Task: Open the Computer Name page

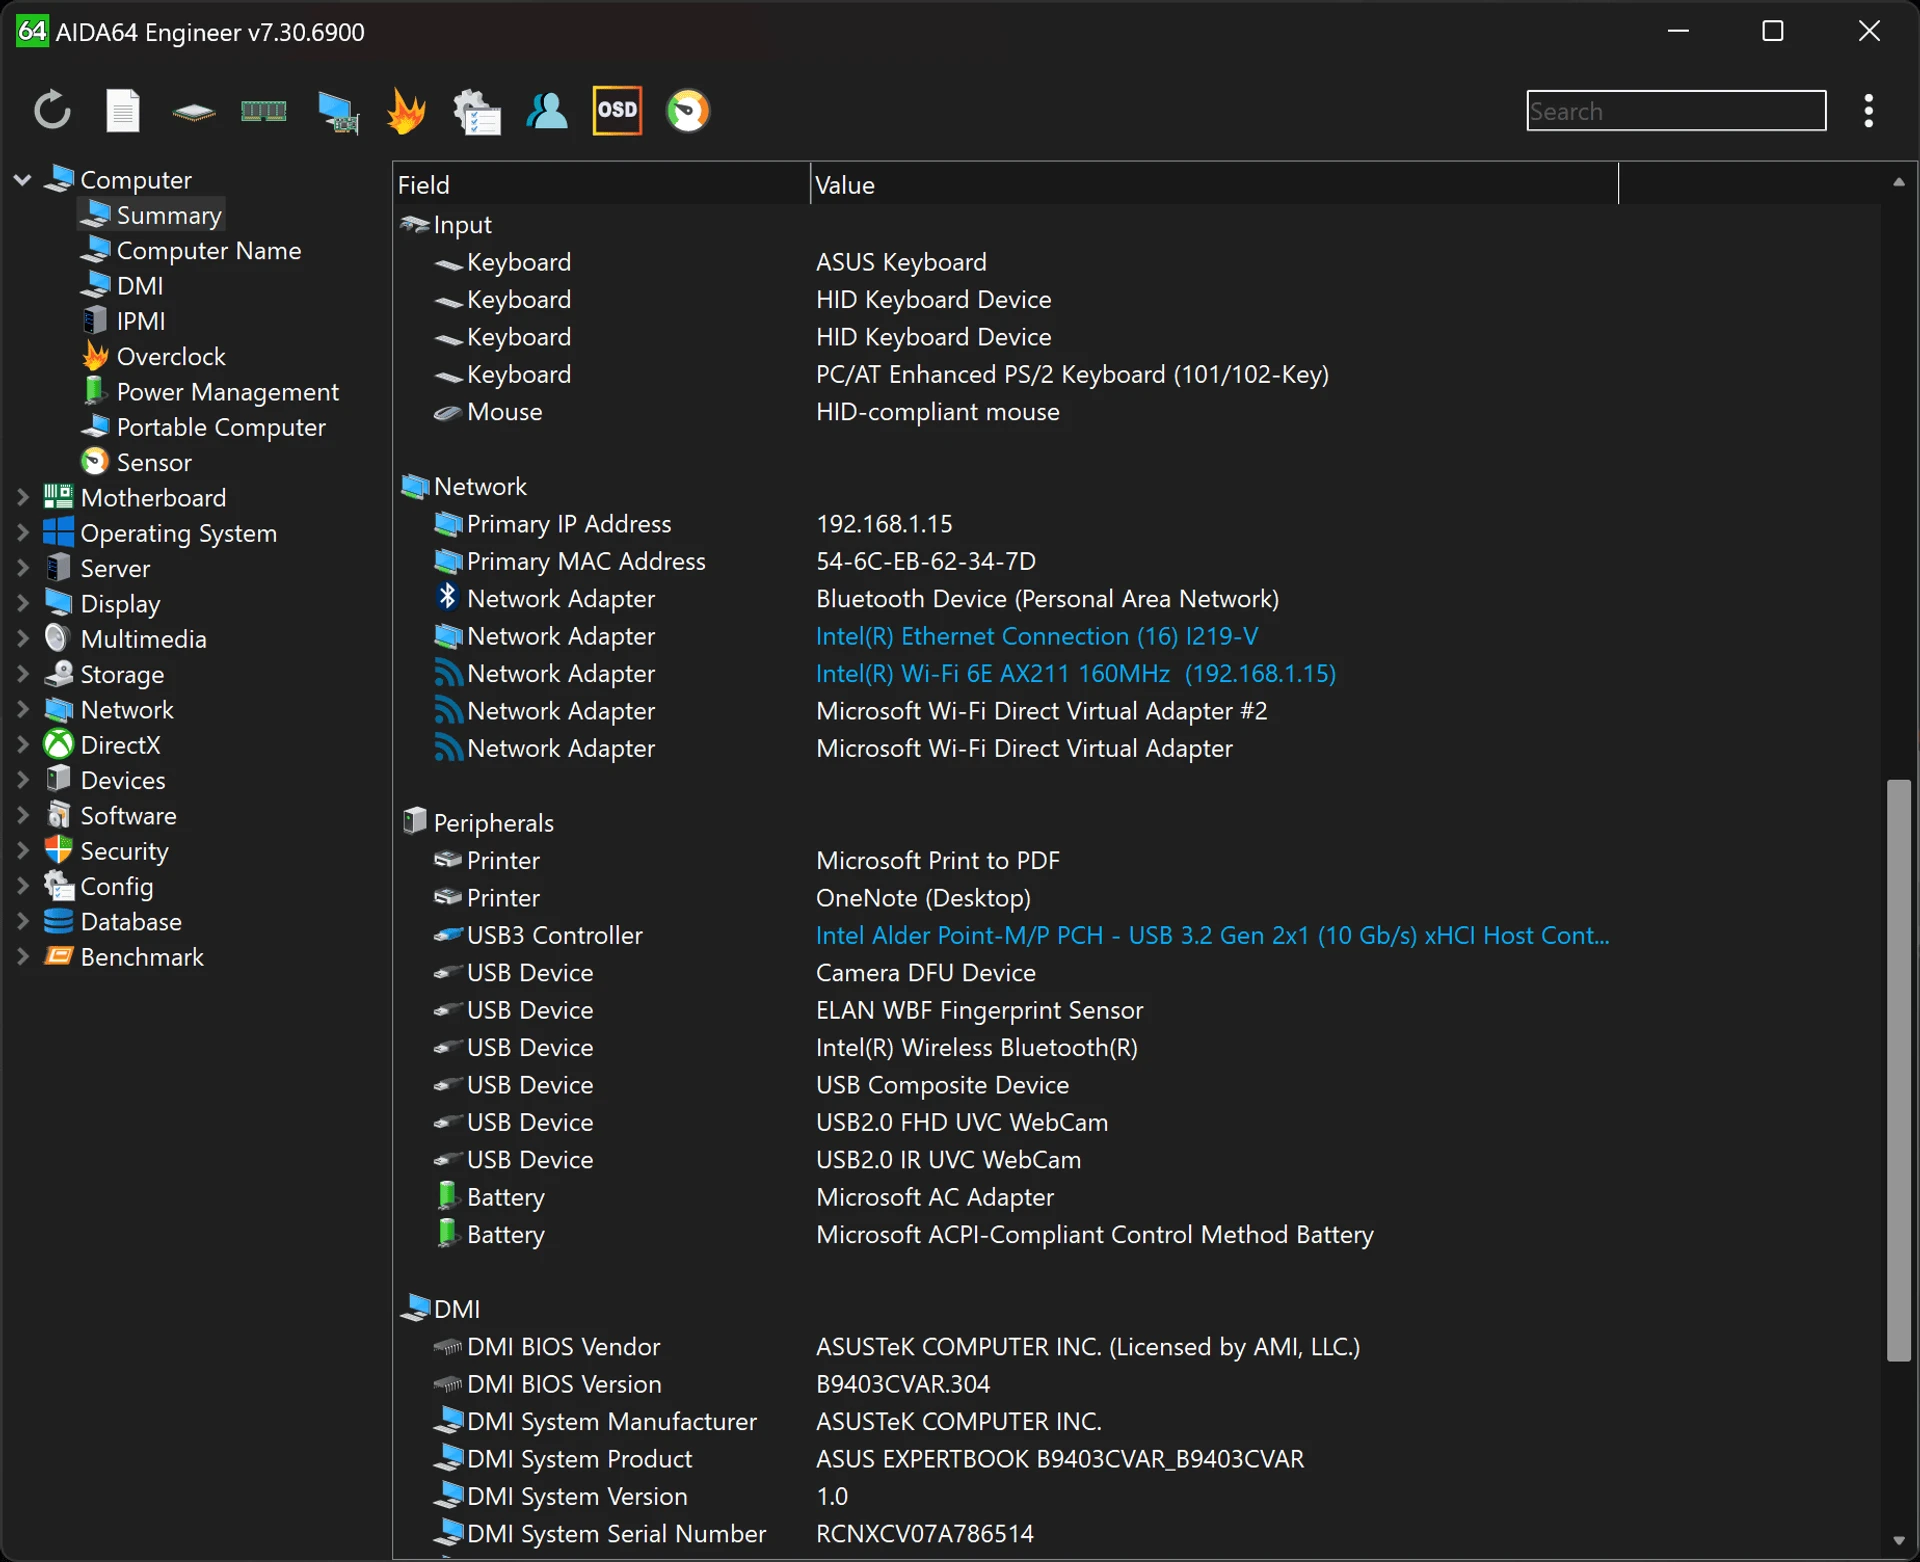Action: coord(191,250)
